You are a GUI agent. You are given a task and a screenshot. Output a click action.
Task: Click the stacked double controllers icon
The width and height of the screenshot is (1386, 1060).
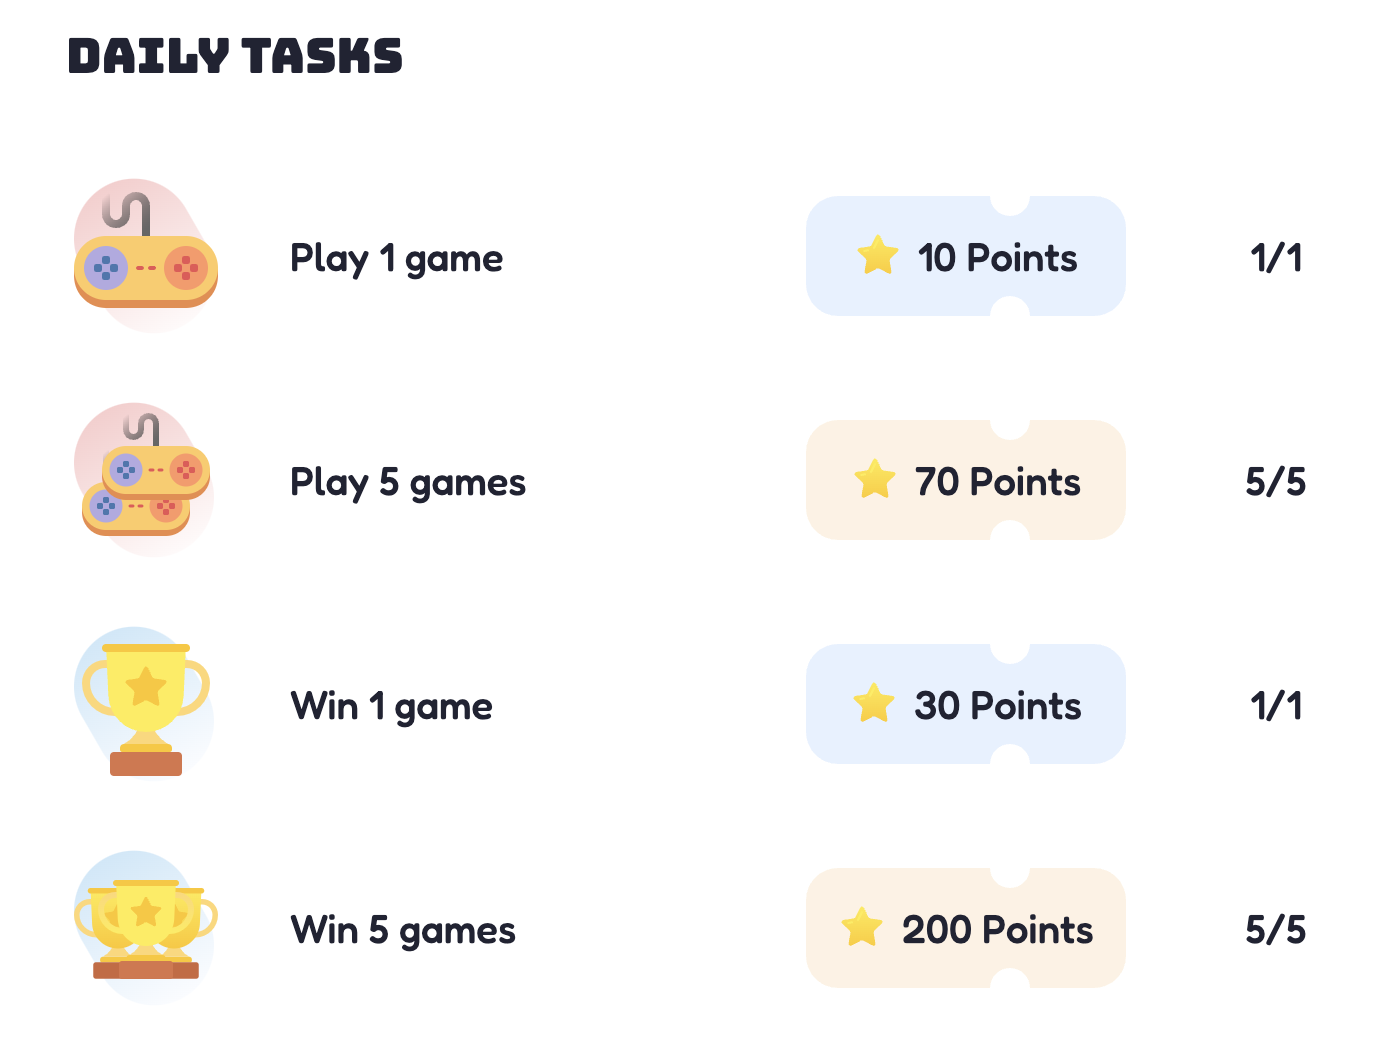coord(146,480)
